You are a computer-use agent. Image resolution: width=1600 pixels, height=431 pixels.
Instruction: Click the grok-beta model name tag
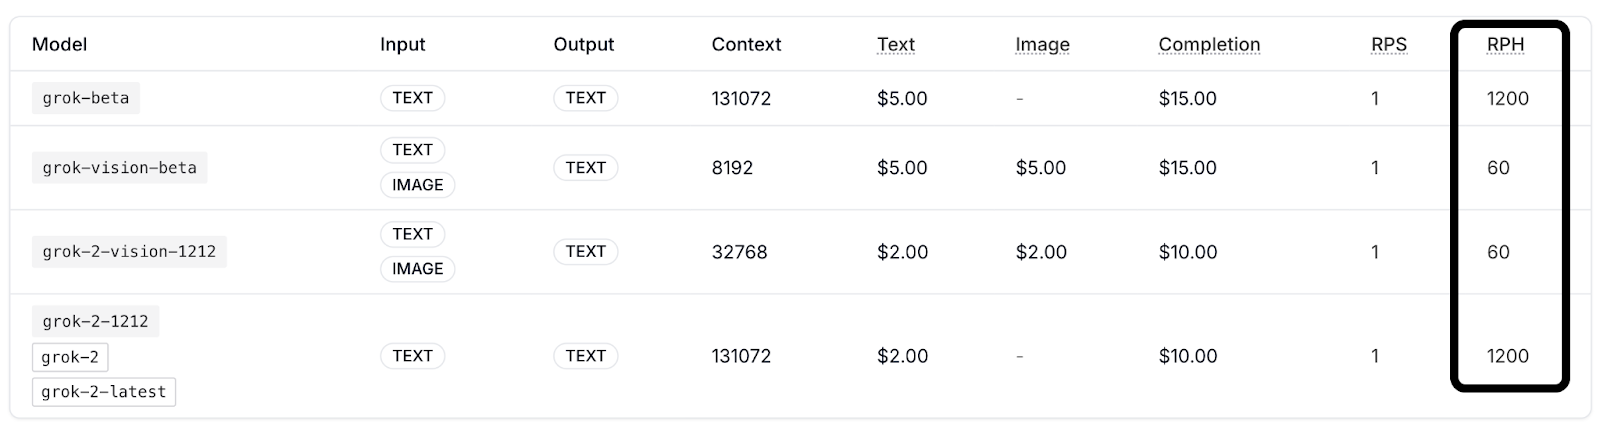point(86,98)
